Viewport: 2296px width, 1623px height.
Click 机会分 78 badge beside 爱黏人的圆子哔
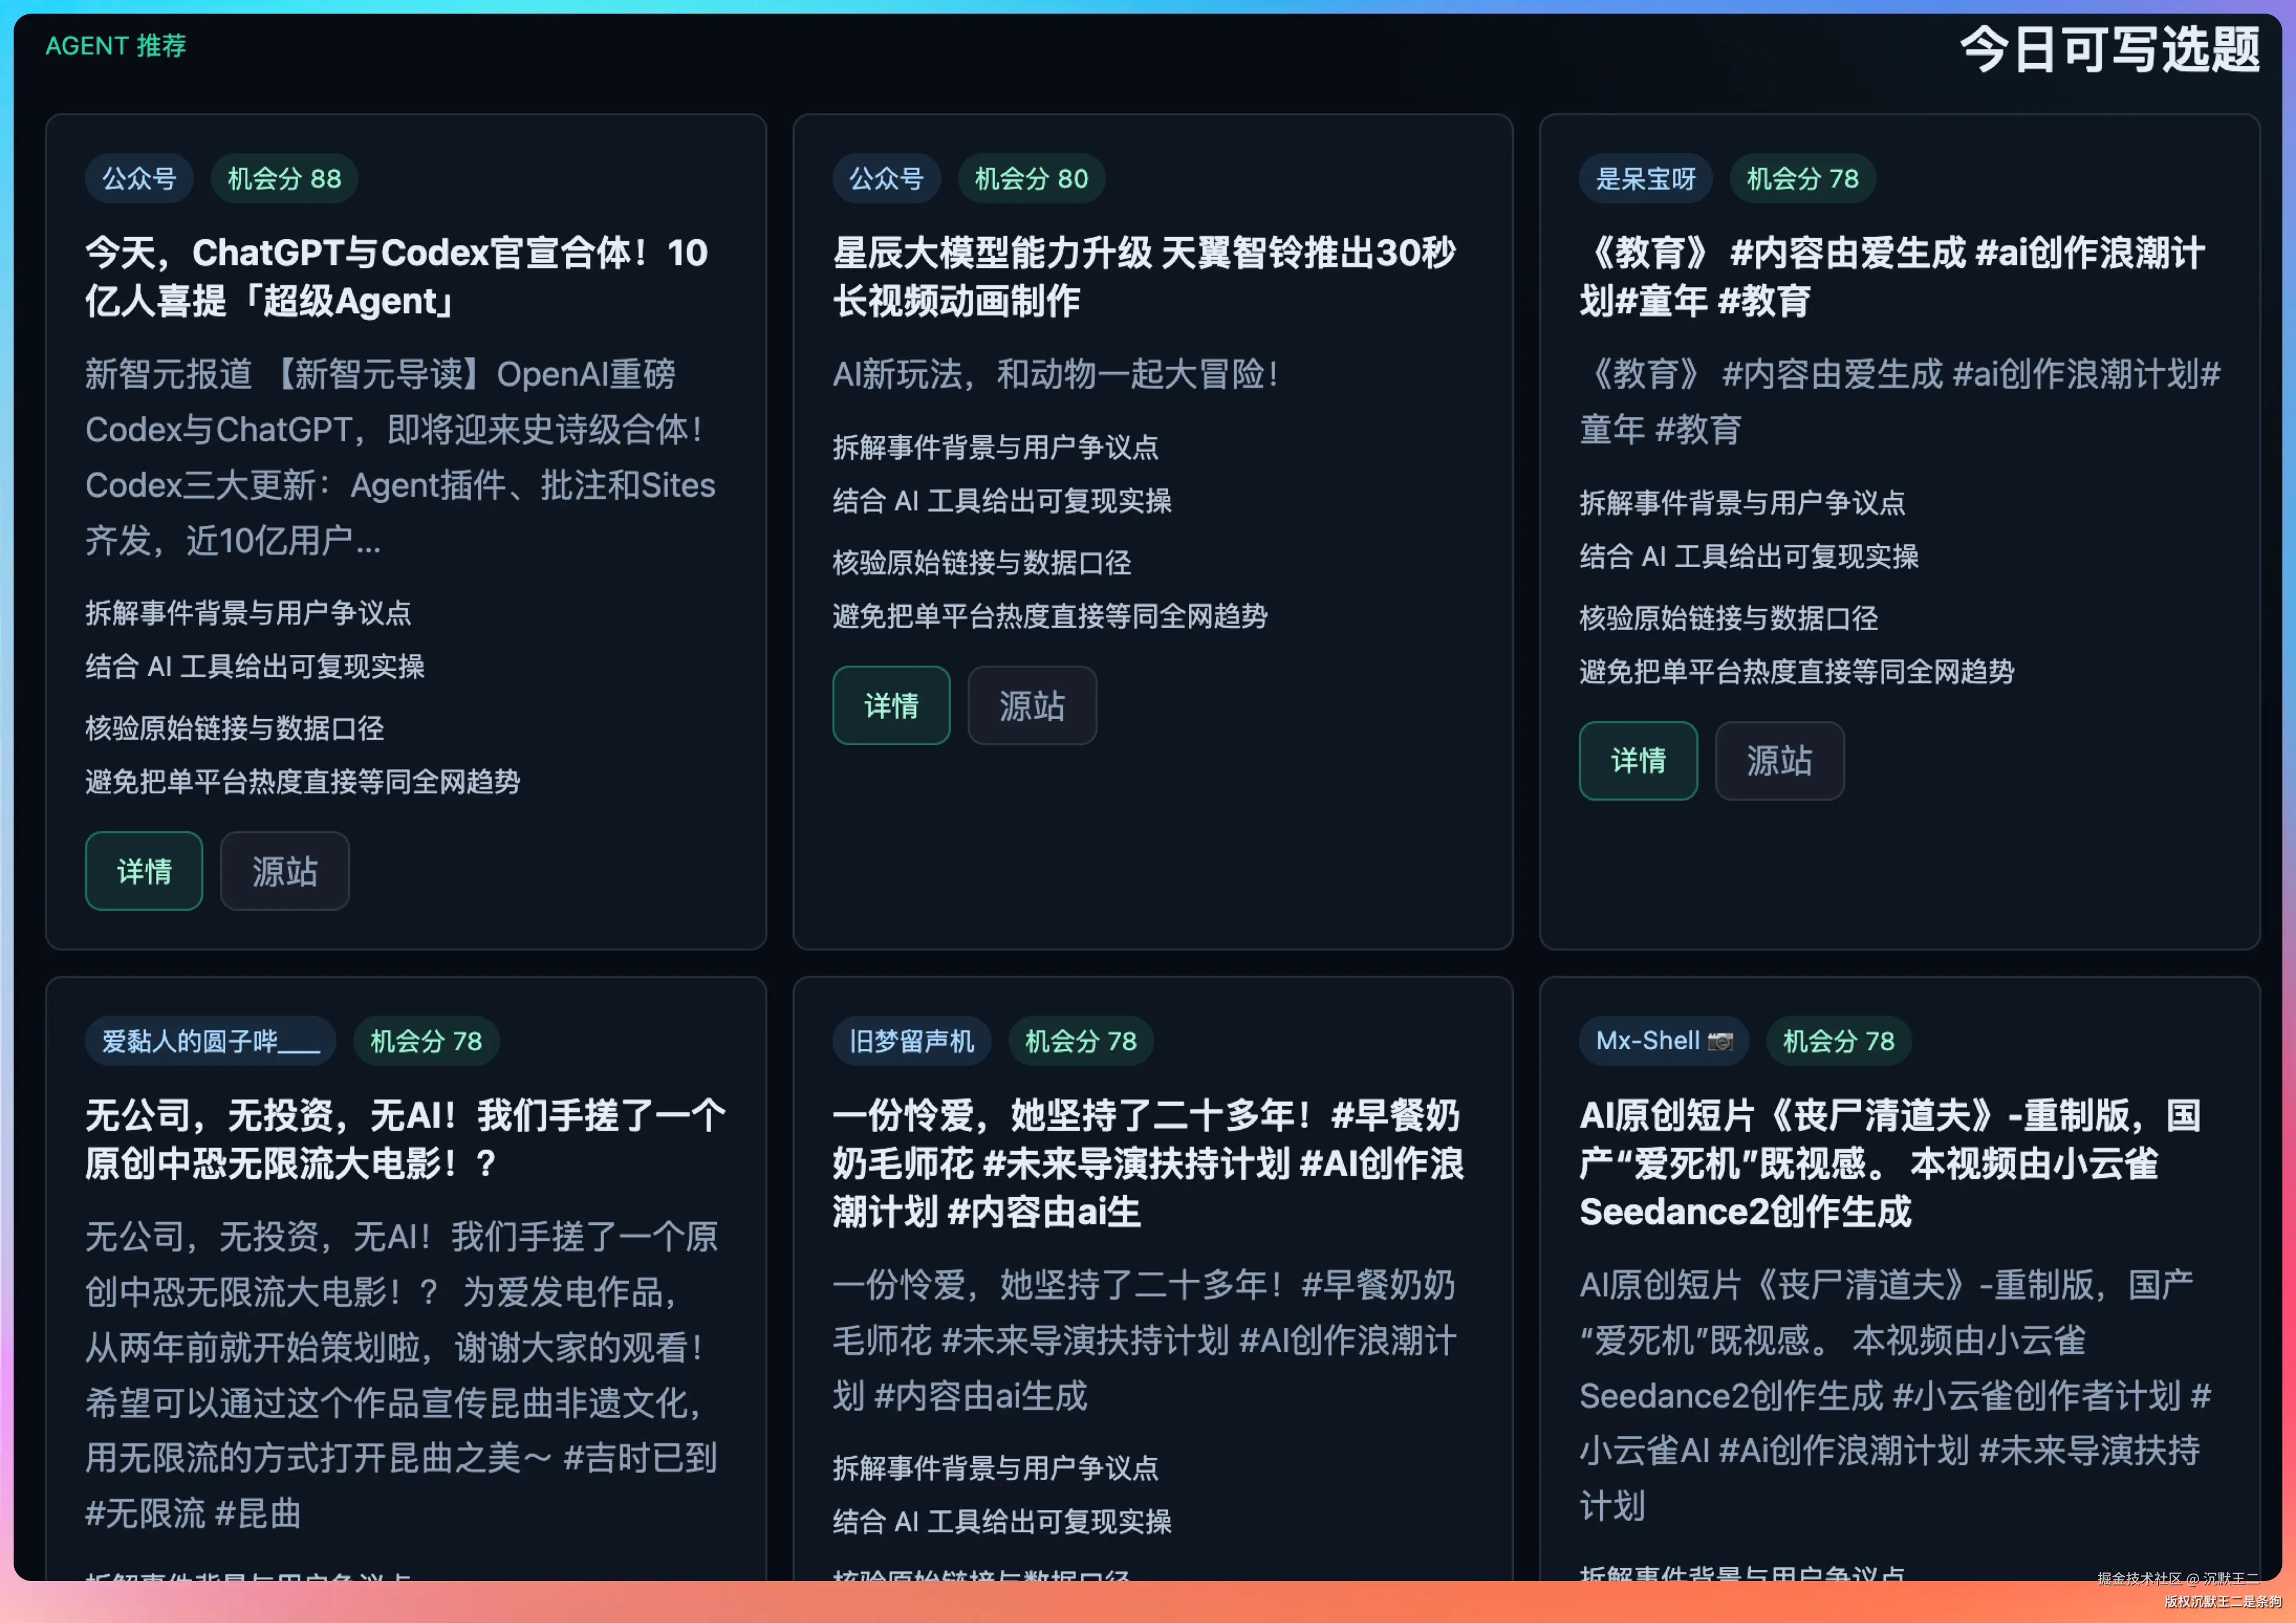(x=426, y=1041)
